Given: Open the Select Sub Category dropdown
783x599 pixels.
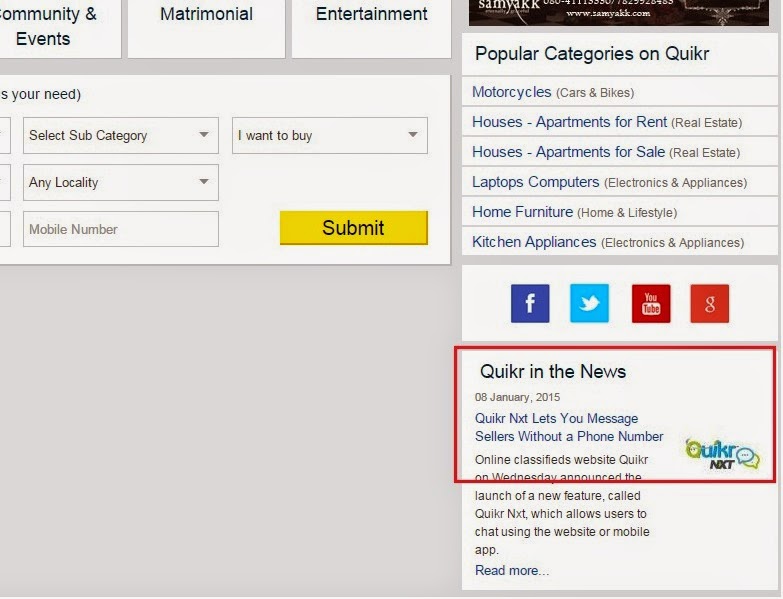Looking at the screenshot, I should [x=121, y=135].
